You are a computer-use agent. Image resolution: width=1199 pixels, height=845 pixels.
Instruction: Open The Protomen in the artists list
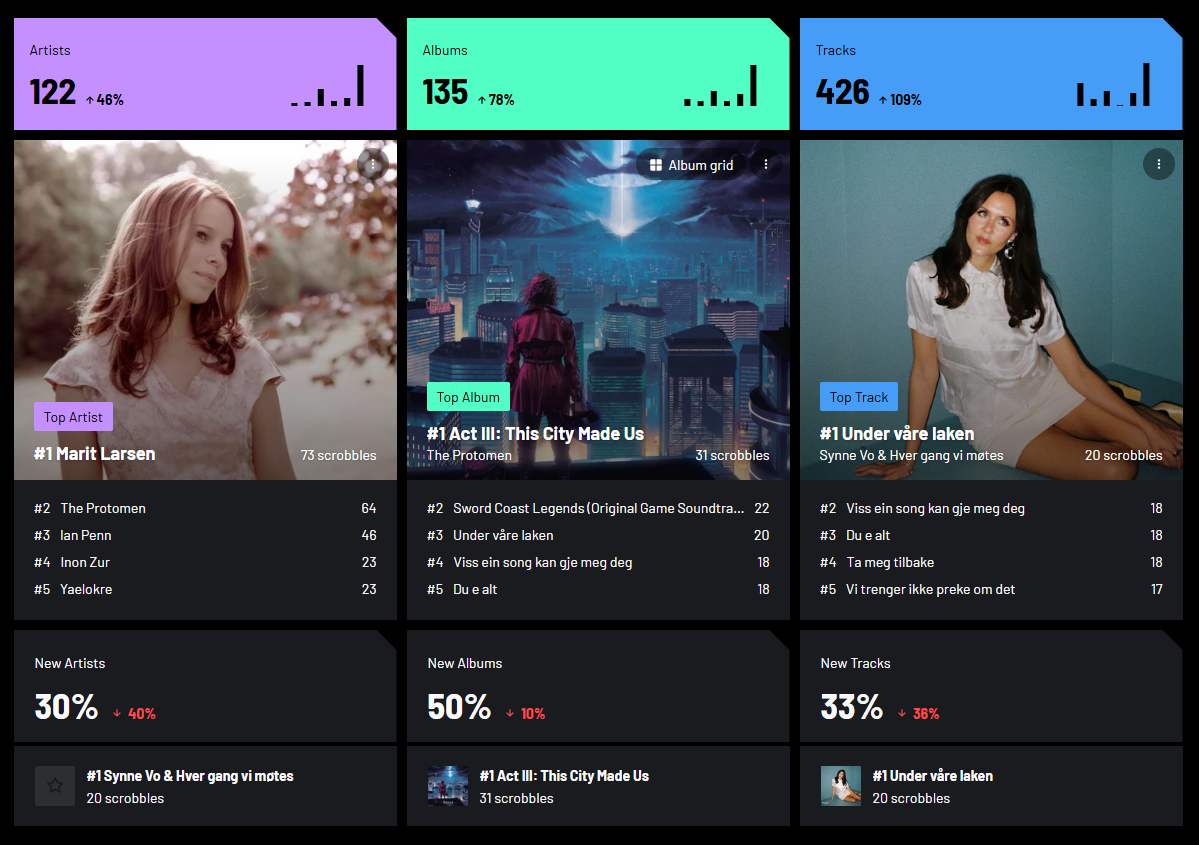pos(103,509)
